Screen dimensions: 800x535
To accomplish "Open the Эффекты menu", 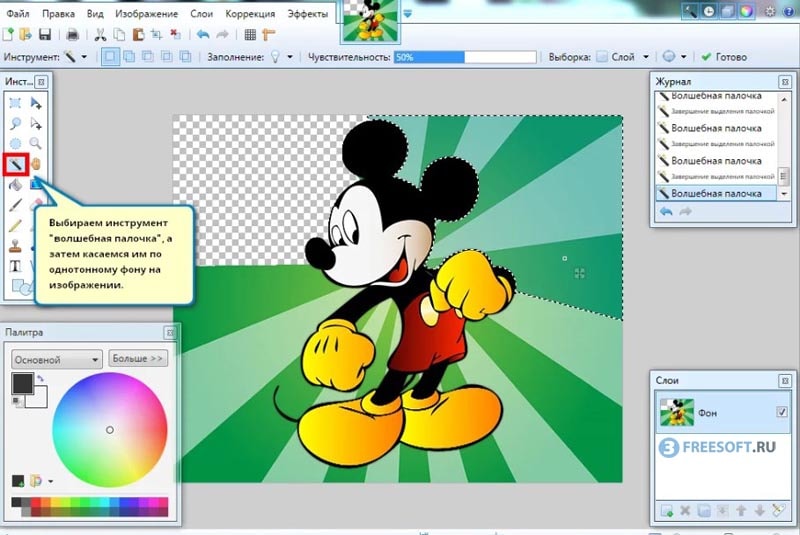I will click(307, 14).
